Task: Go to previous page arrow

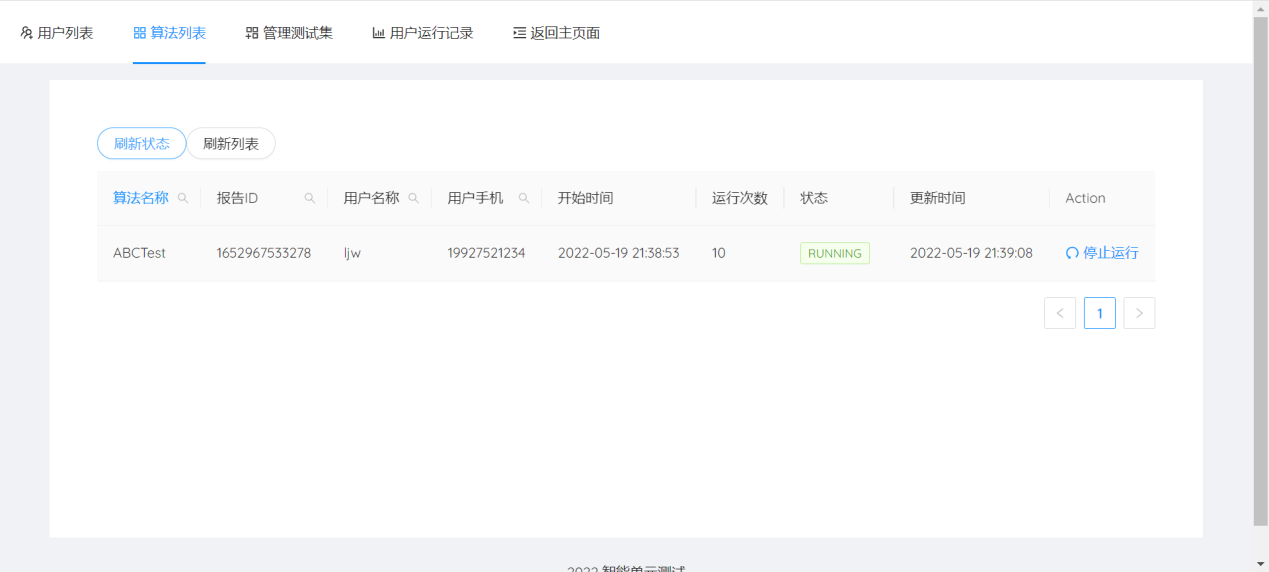Action: click(x=1060, y=313)
